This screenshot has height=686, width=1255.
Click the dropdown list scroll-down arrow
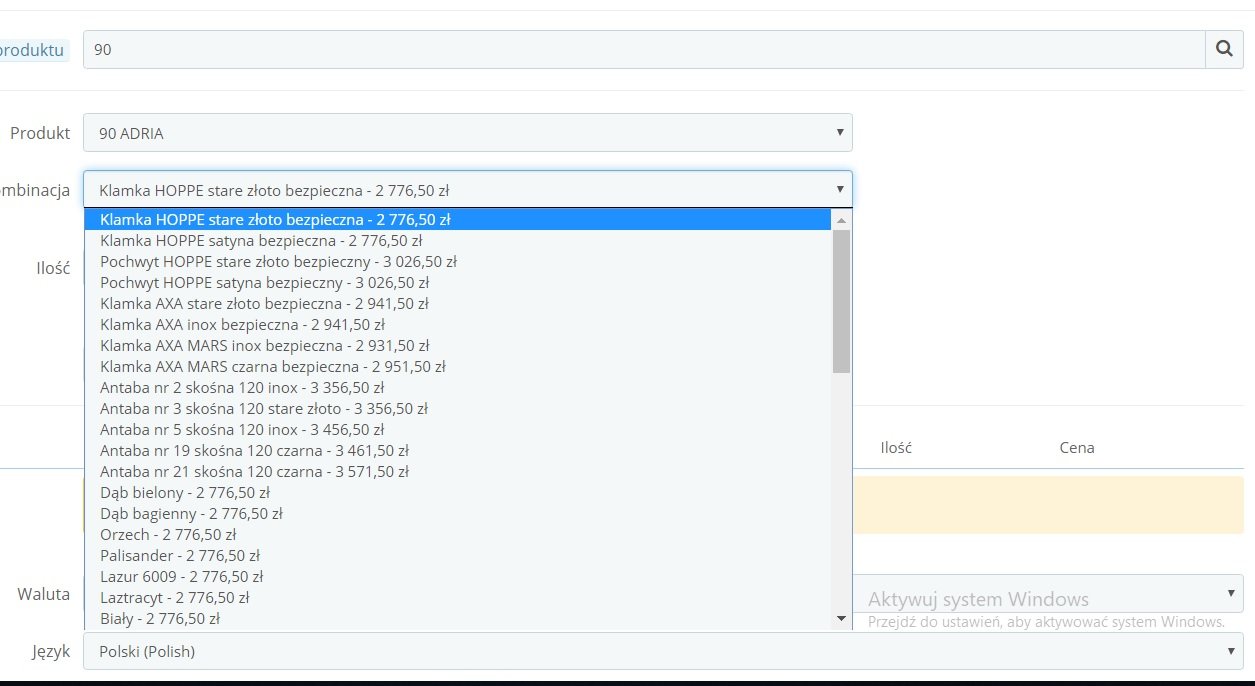pos(841,619)
